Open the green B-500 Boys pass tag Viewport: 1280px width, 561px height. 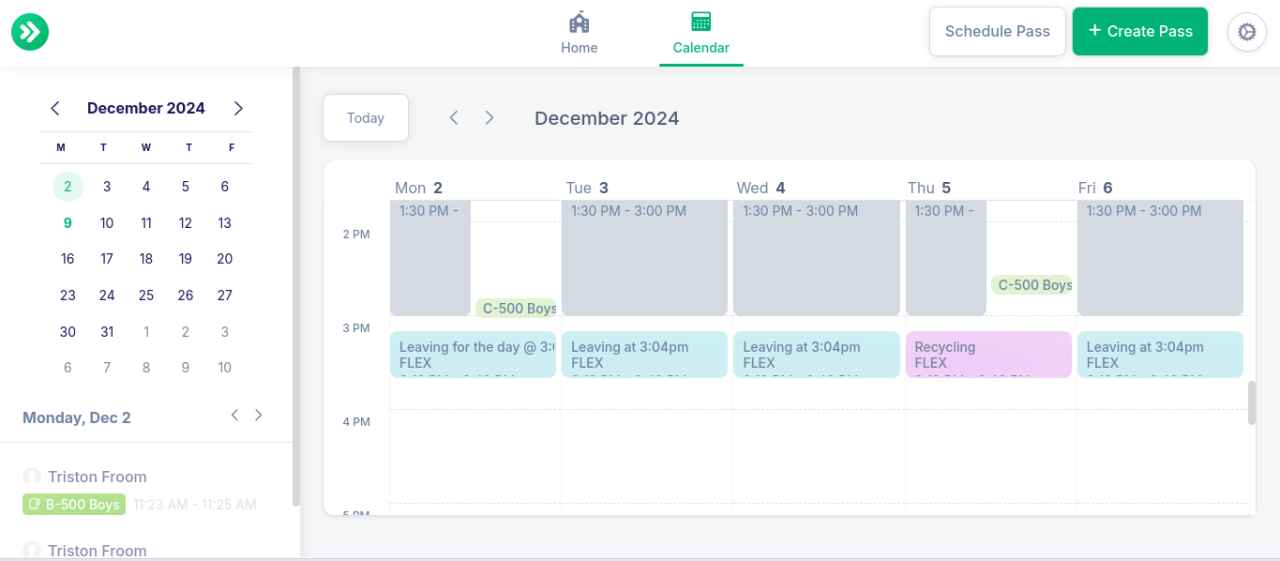click(x=74, y=505)
